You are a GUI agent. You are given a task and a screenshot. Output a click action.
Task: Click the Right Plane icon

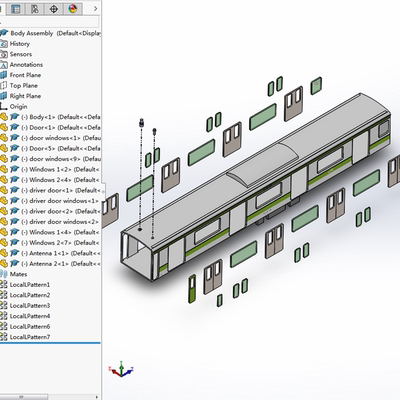click(x=4, y=96)
